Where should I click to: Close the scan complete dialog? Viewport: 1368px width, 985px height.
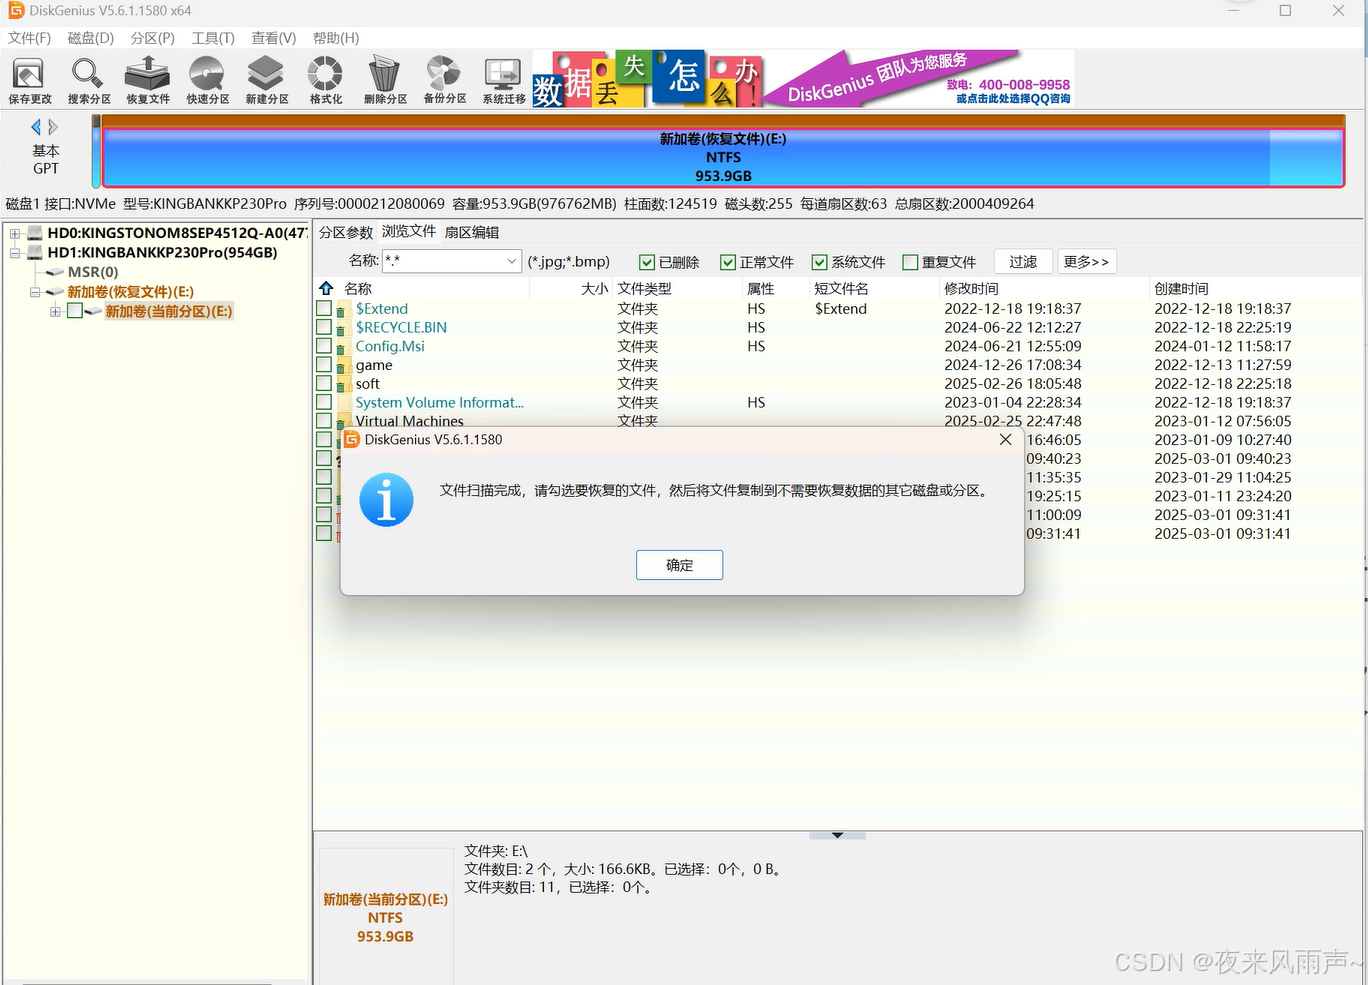[x=1005, y=440]
